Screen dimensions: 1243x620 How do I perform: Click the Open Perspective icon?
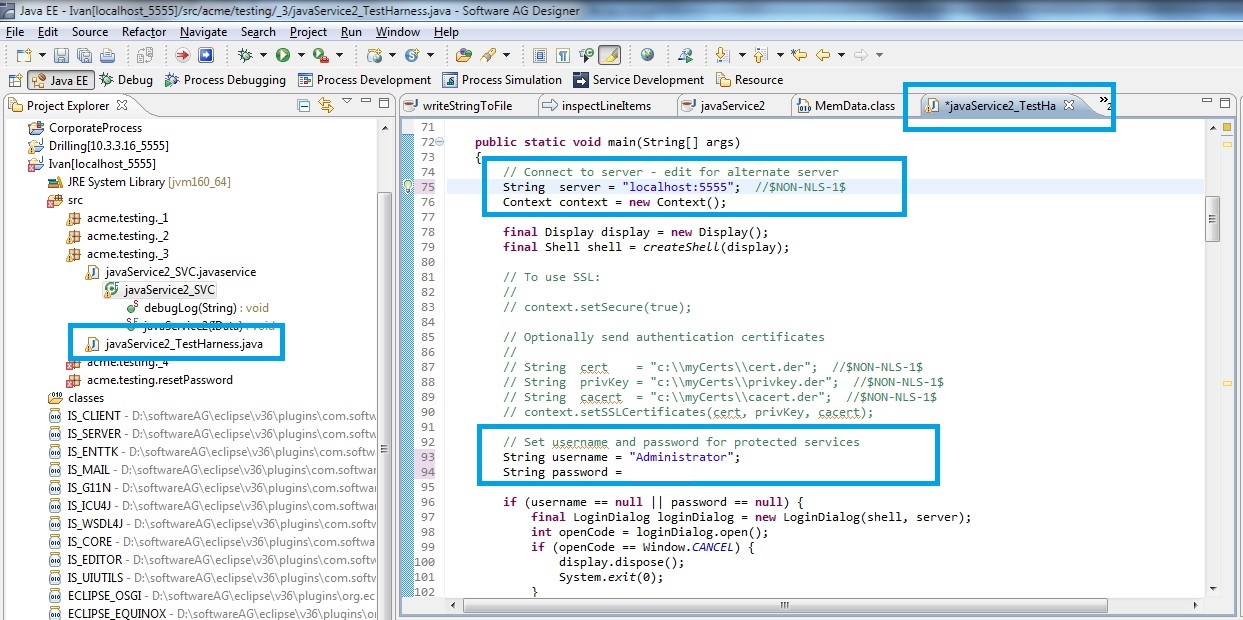click(x=15, y=80)
